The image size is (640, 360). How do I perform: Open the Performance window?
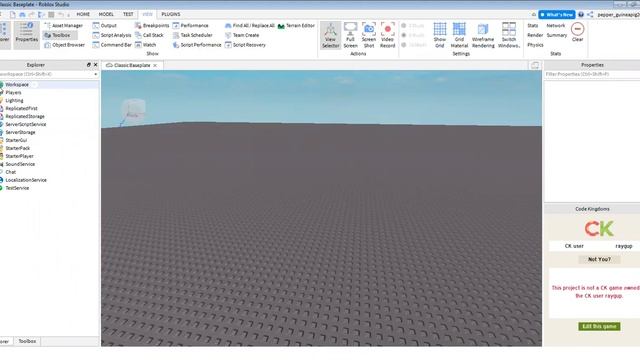coord(190,26)
